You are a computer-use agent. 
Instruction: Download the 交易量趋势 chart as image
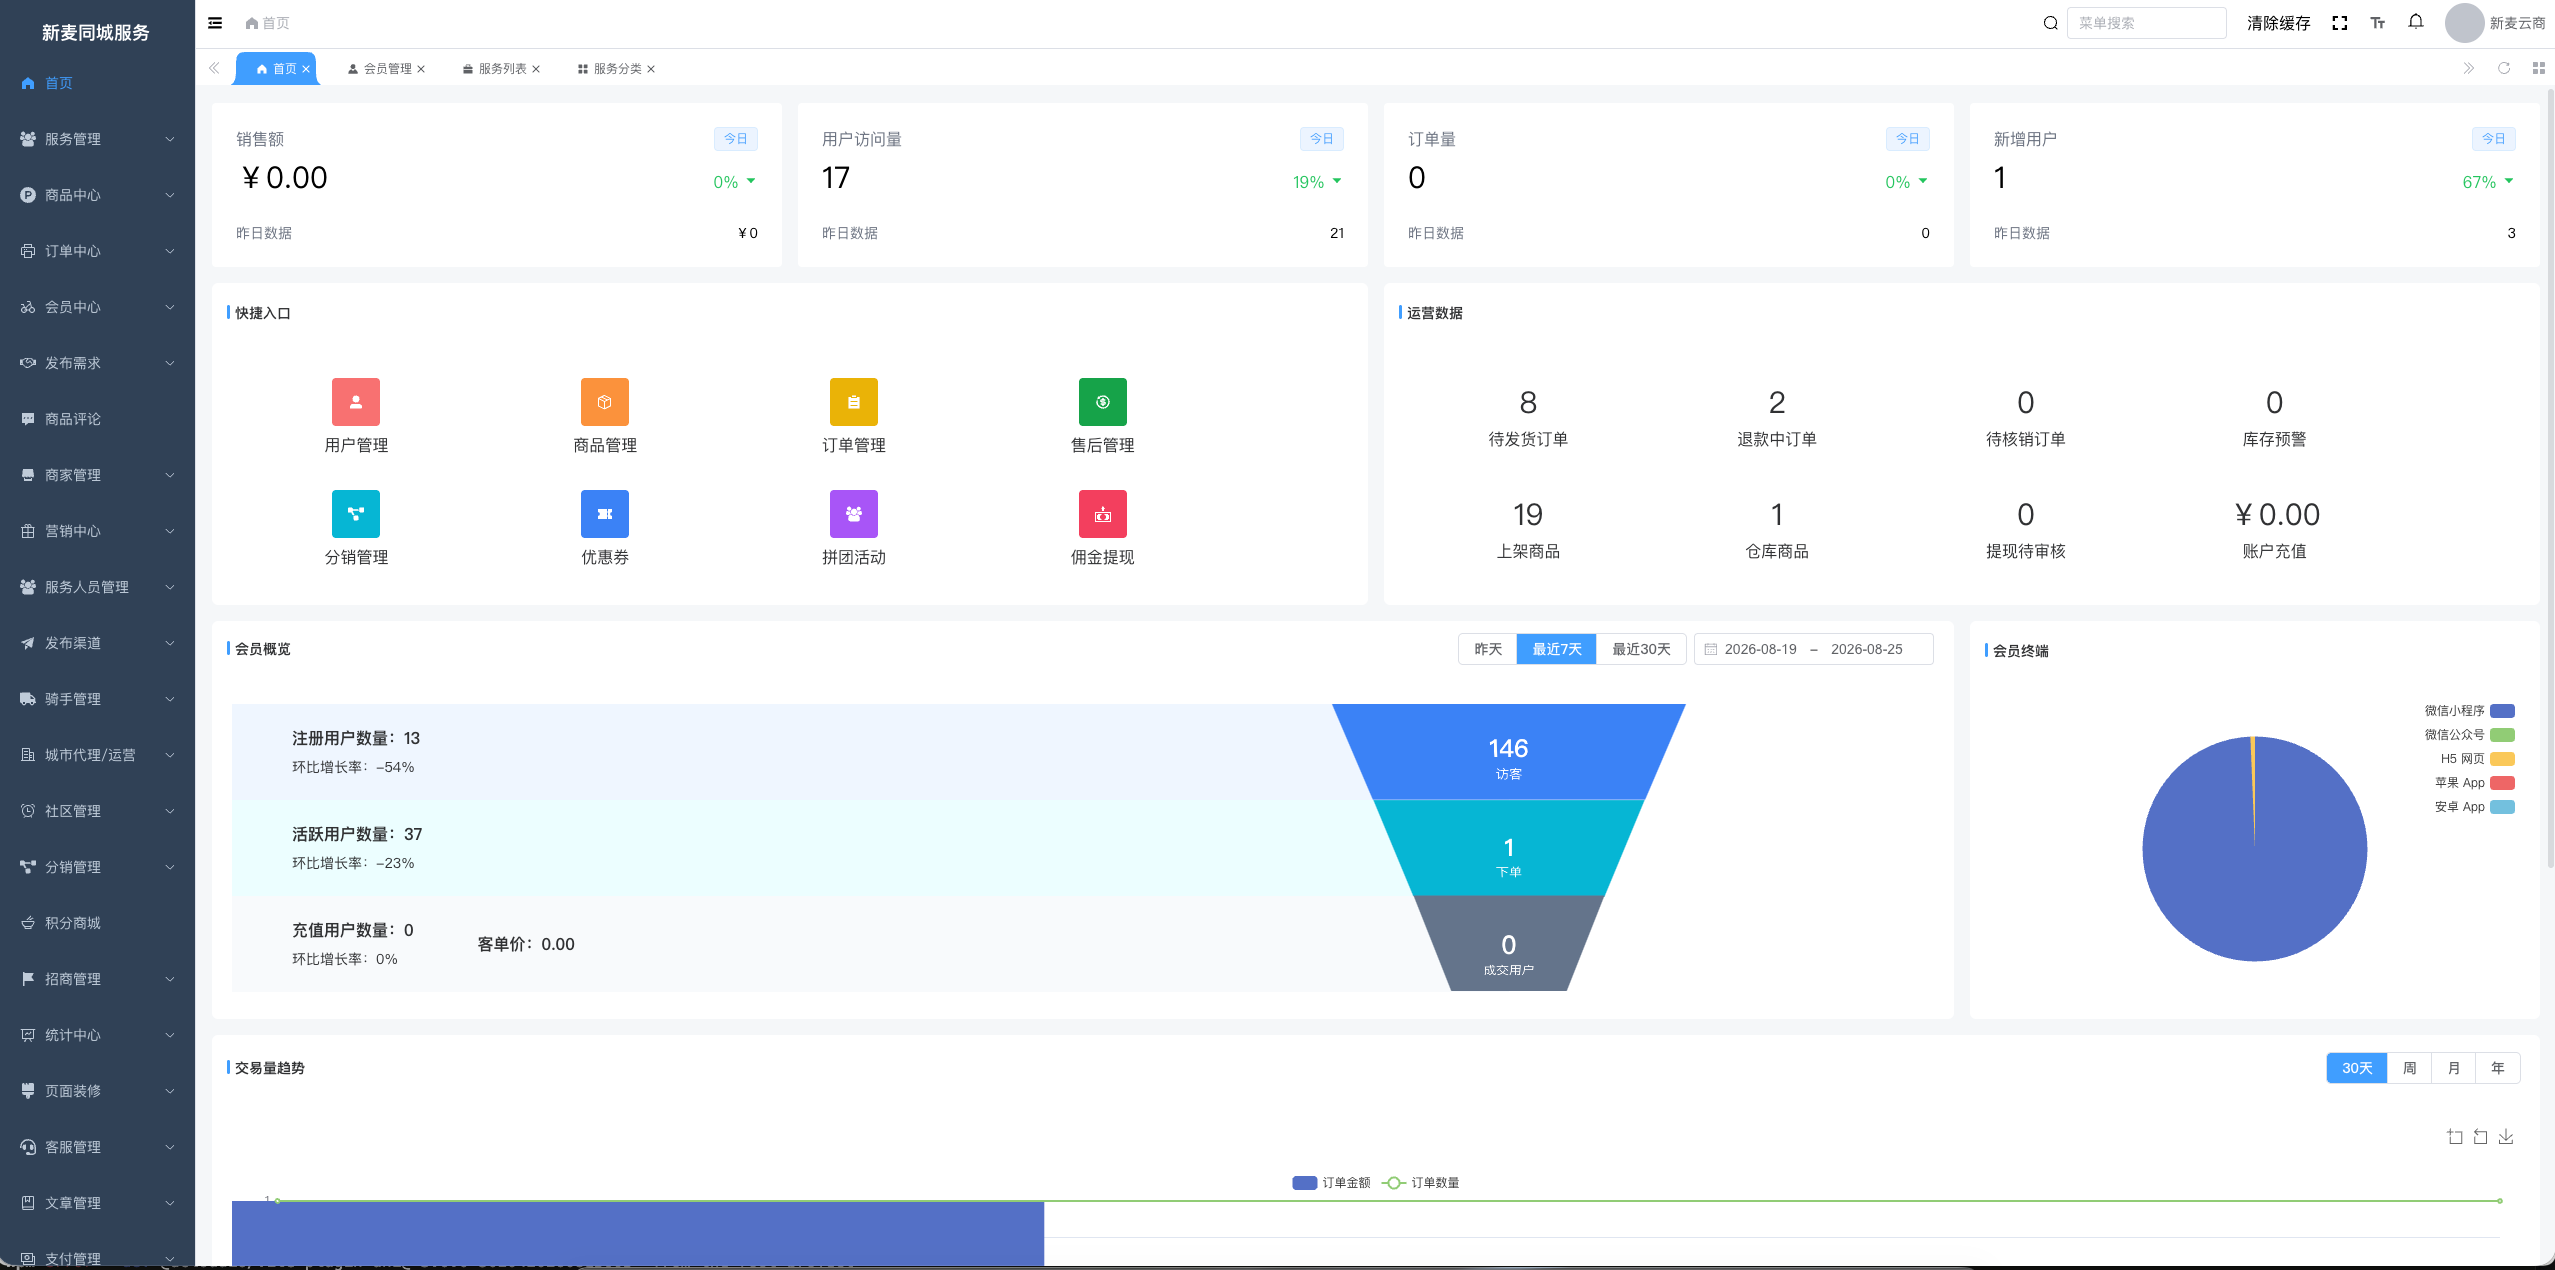[2506, 1137]
